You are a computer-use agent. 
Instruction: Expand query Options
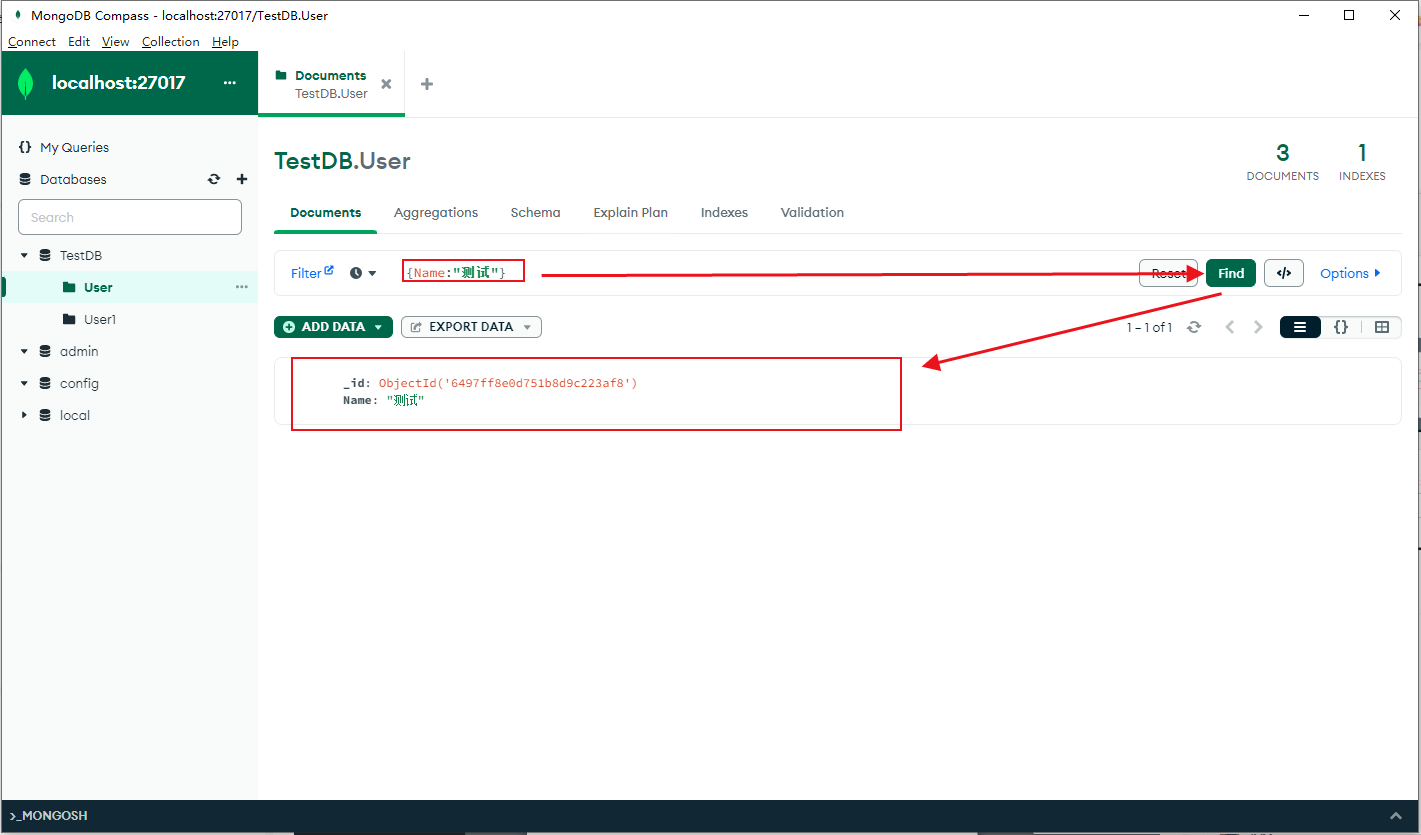[1350, 273]
